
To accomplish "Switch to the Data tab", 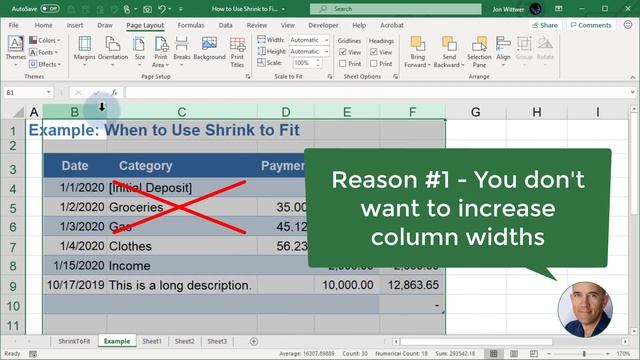I will tap(225, 25).
